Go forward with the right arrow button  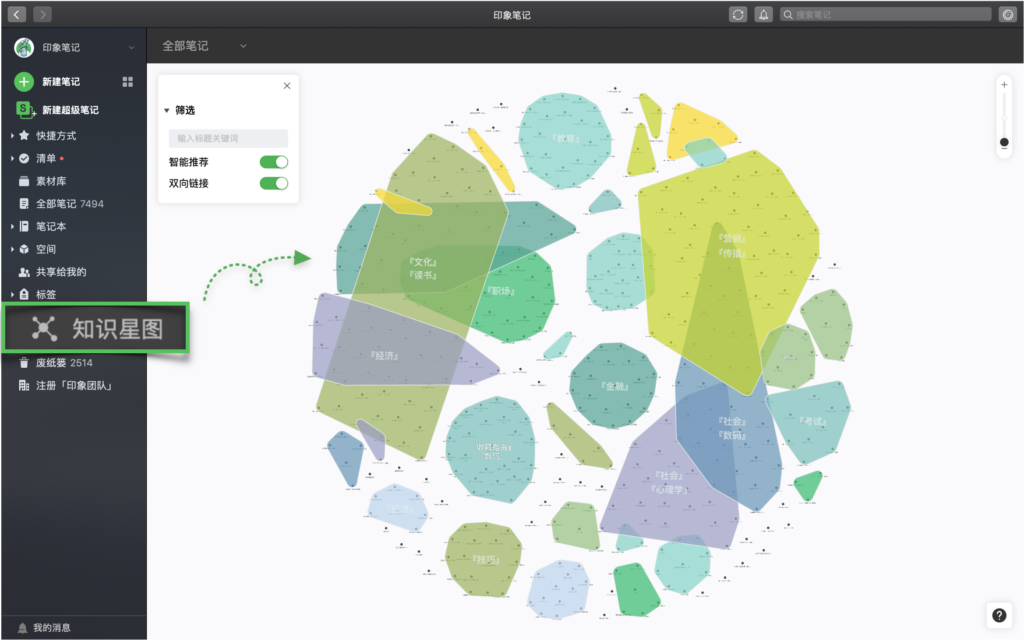tap(42, 14)
